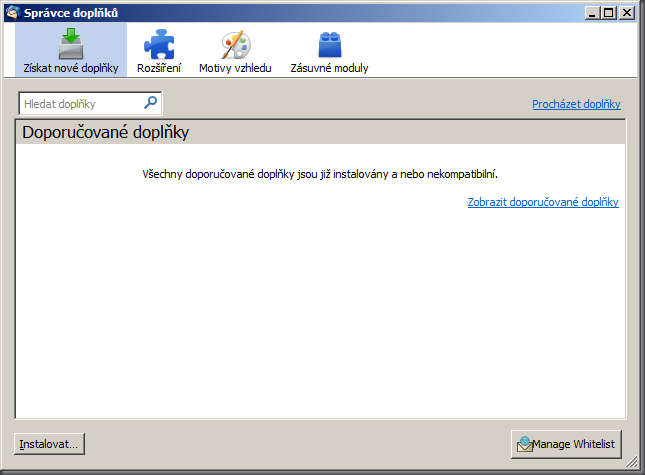645x475 pixels.
Task: Select the blue puzzle piece Rozšíření icon
Action: (x=159, y=44)
